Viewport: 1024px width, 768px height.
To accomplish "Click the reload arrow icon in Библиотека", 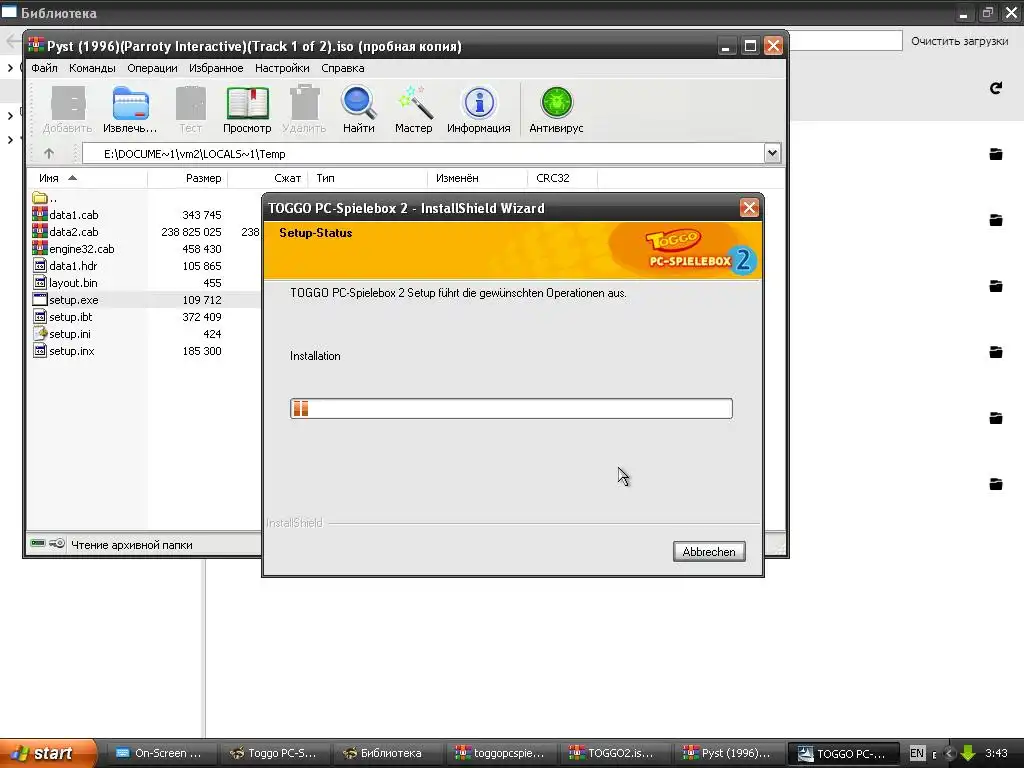I will click(996, 88).
